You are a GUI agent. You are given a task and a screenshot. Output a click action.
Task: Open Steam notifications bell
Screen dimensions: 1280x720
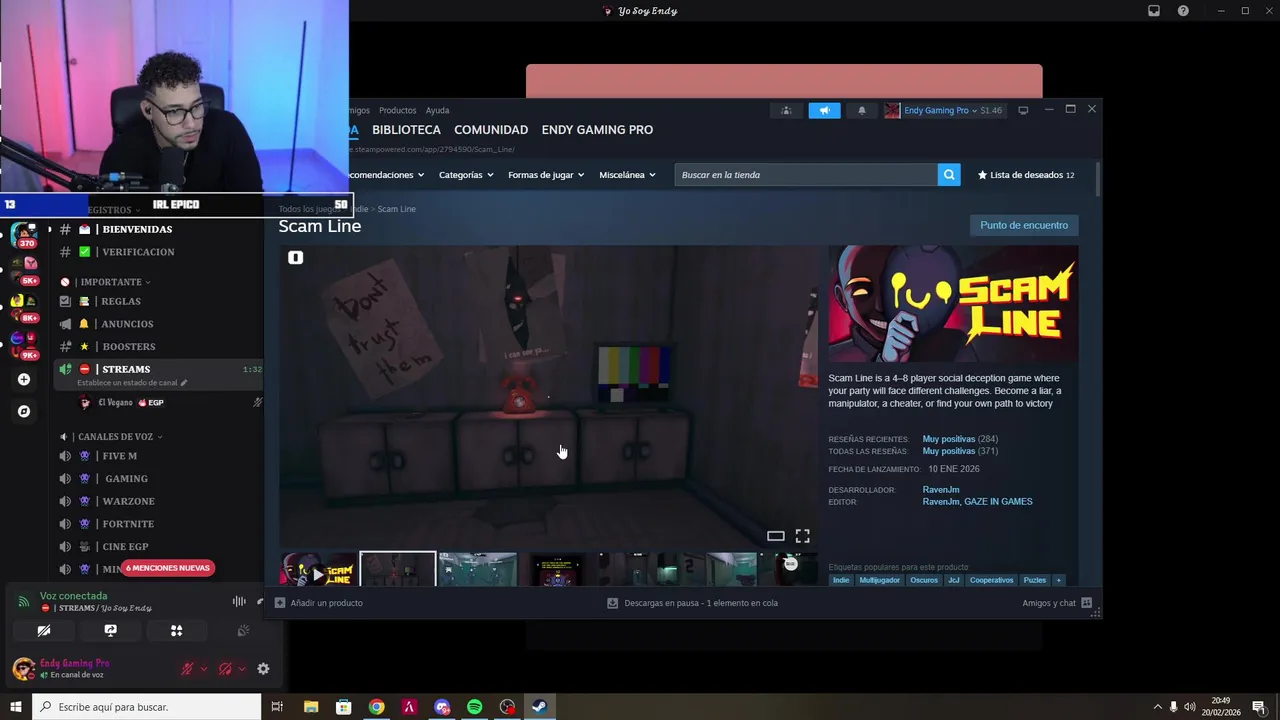tap(862, 110)
